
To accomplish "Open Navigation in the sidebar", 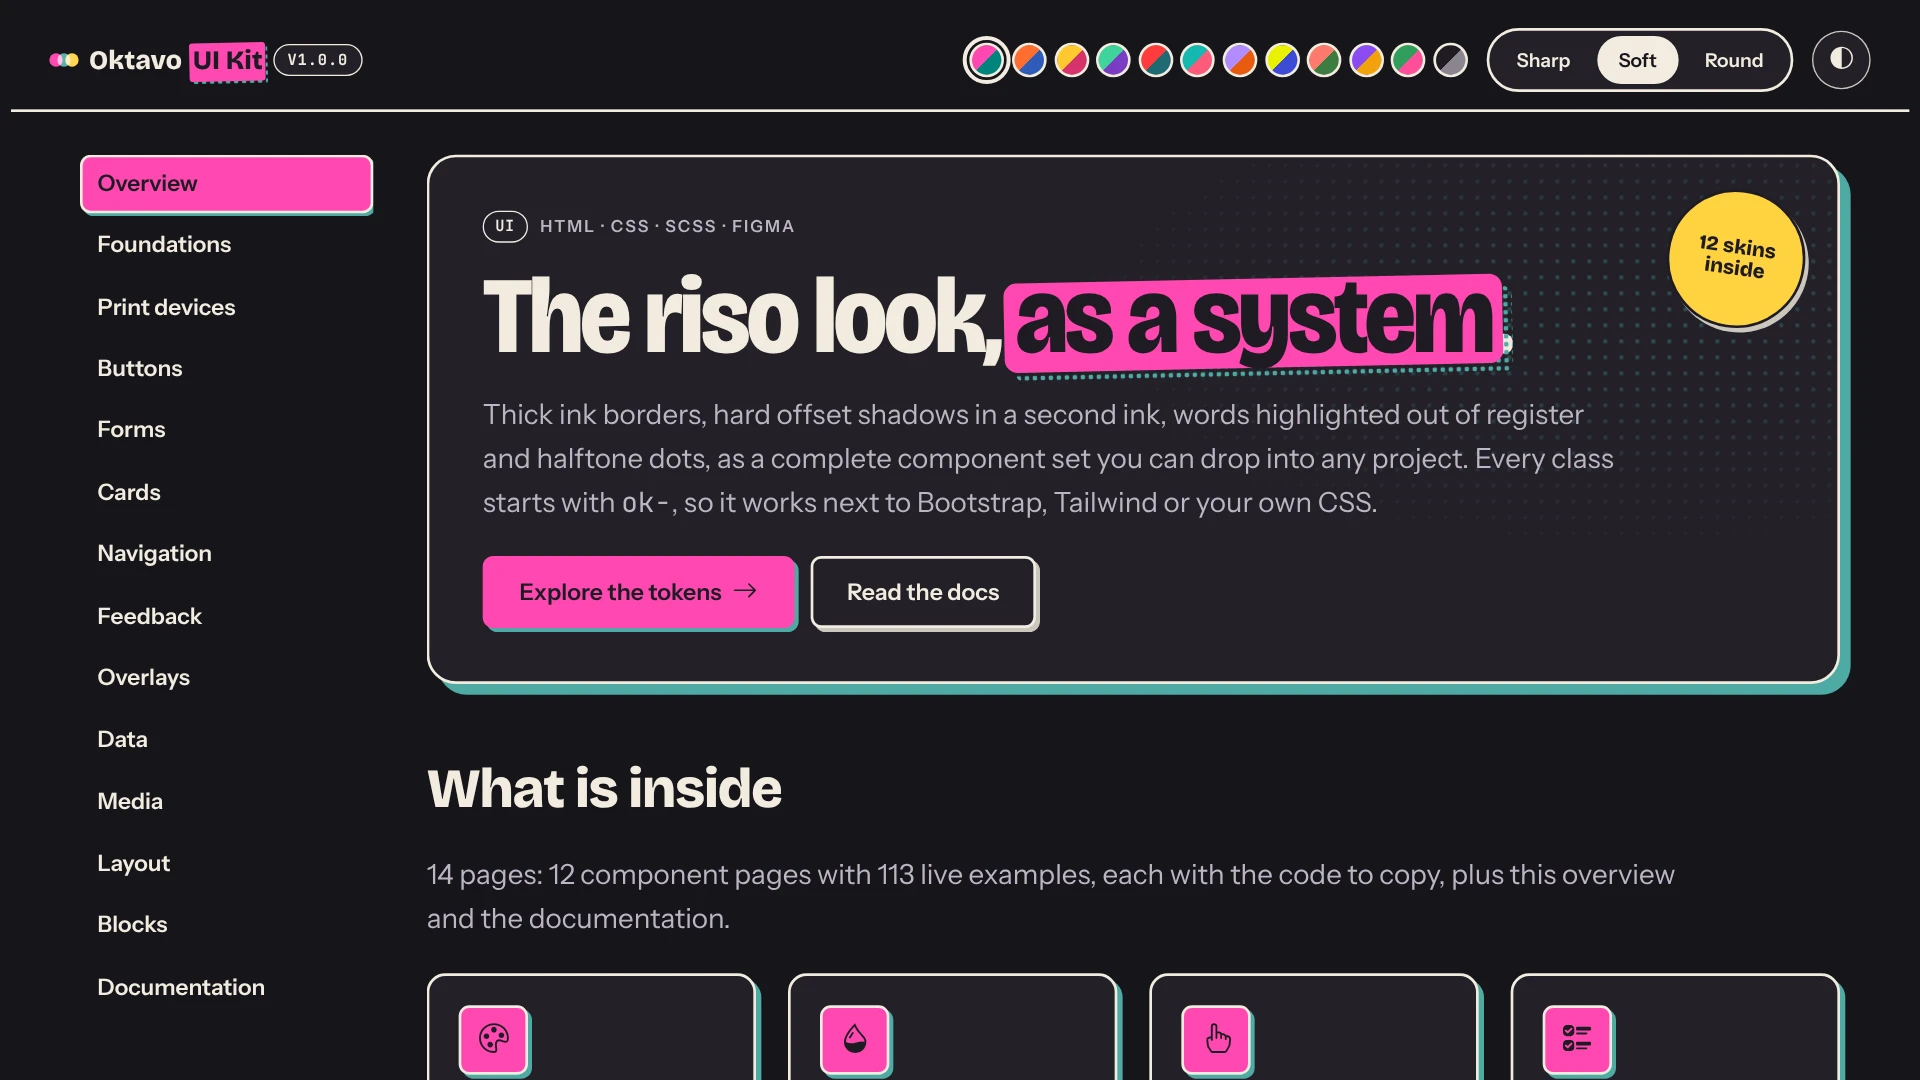I will pos(226,553).
